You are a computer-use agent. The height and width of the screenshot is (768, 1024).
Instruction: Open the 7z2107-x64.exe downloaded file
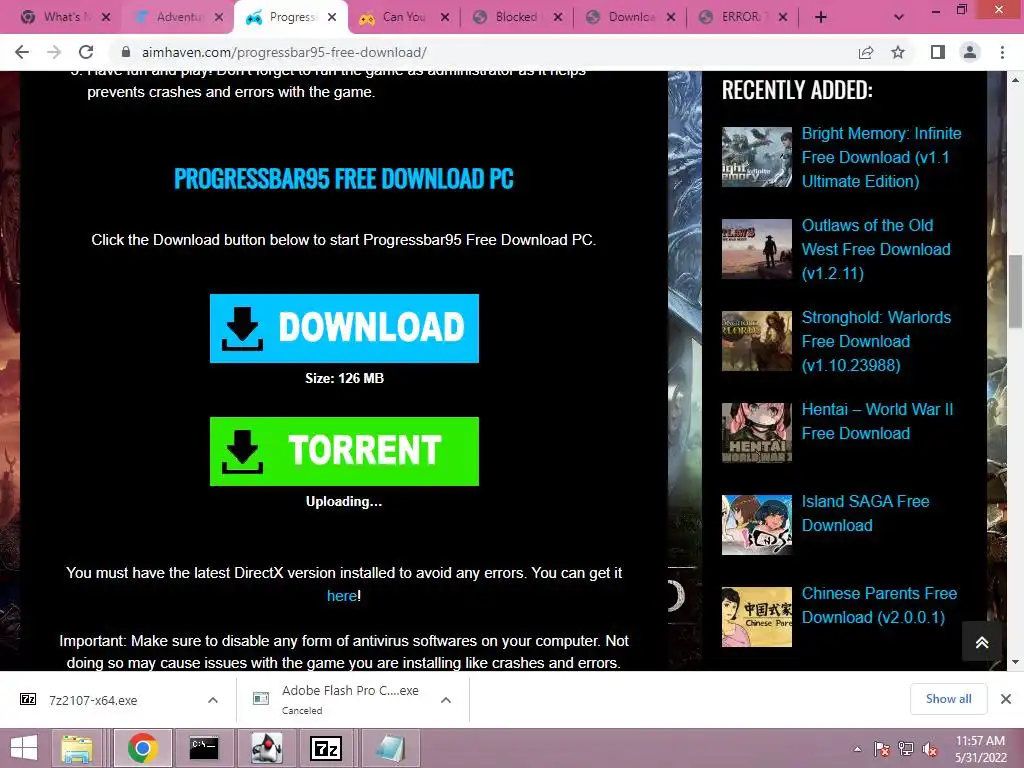93,700
